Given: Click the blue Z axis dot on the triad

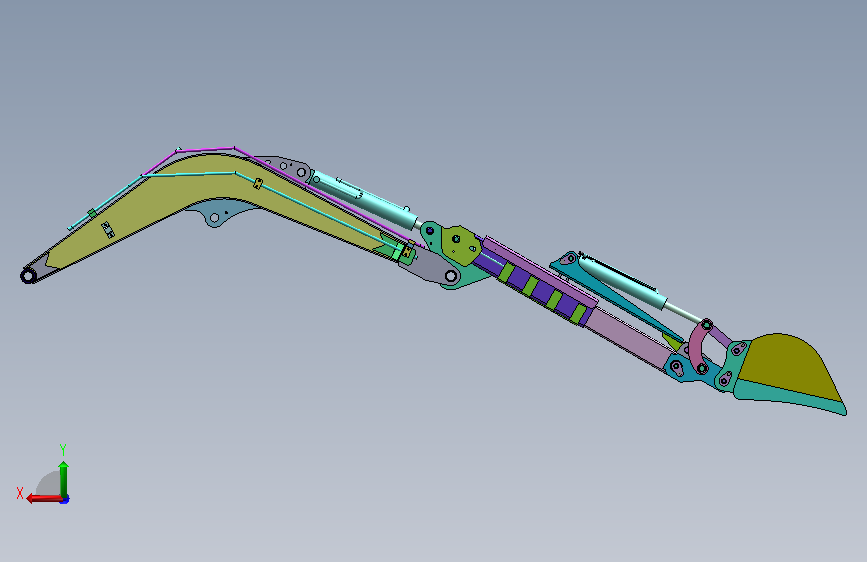Looking at the screenshot, I should [65, 499].
